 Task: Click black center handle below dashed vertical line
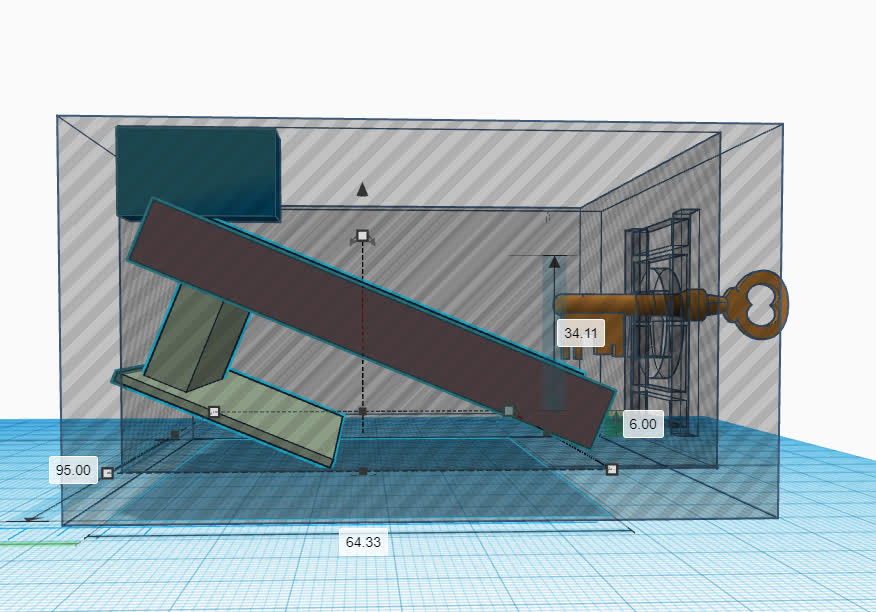point(363,412)
